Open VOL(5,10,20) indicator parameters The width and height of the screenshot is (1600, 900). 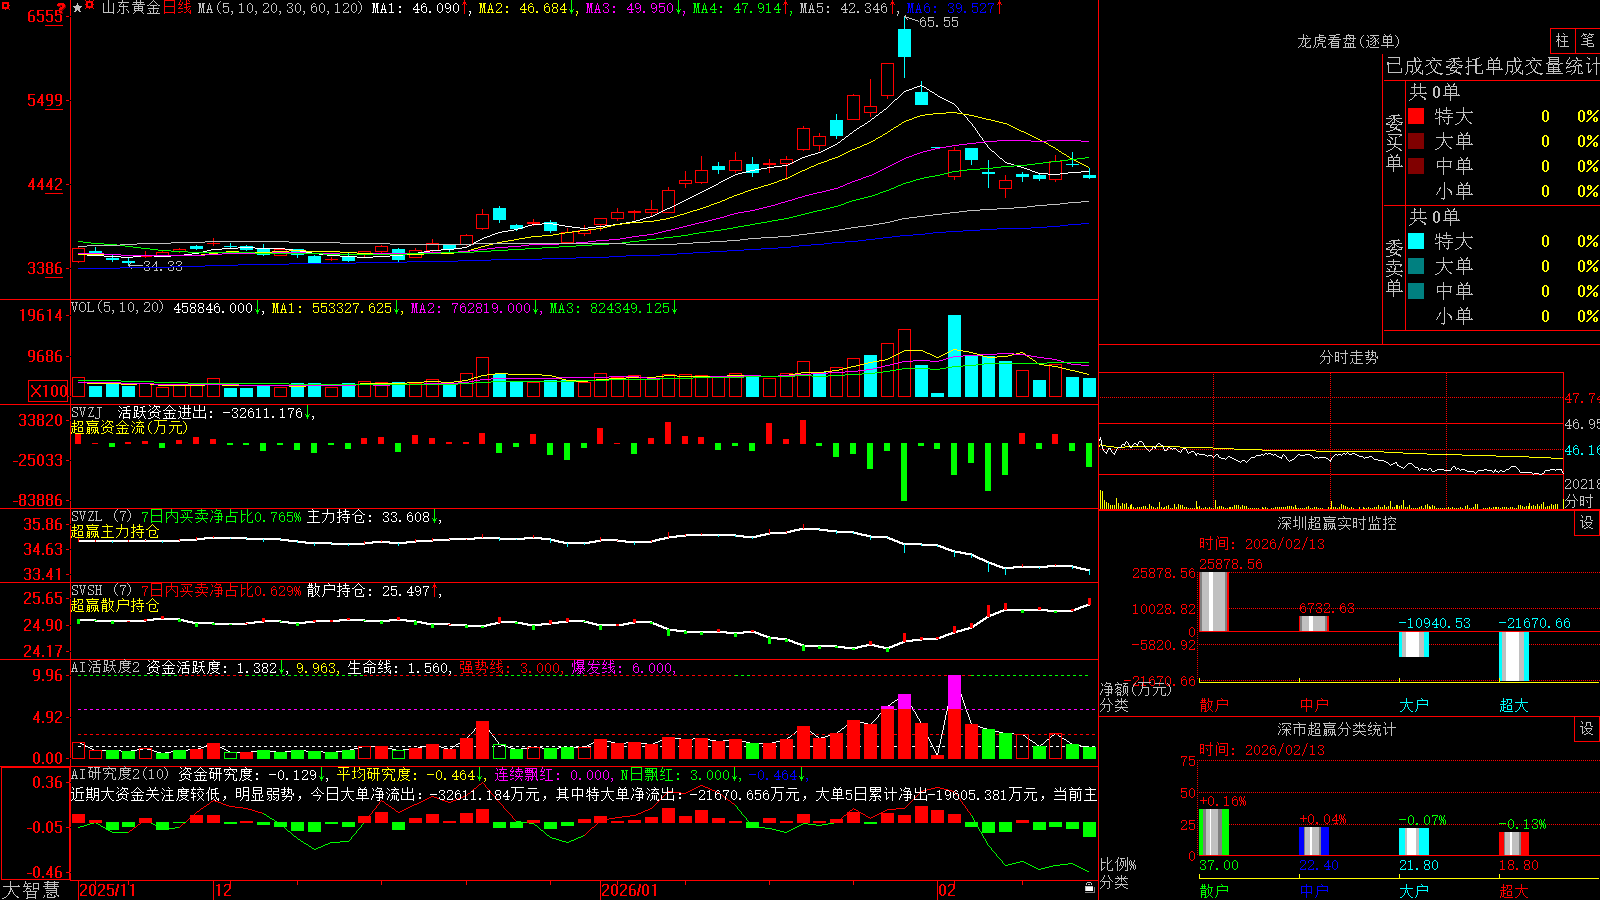pos(117,308)
